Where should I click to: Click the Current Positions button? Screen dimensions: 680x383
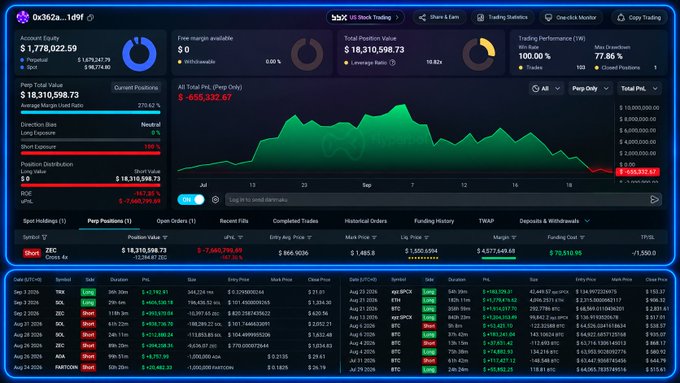pyautogui.click(x=136, y=88)
